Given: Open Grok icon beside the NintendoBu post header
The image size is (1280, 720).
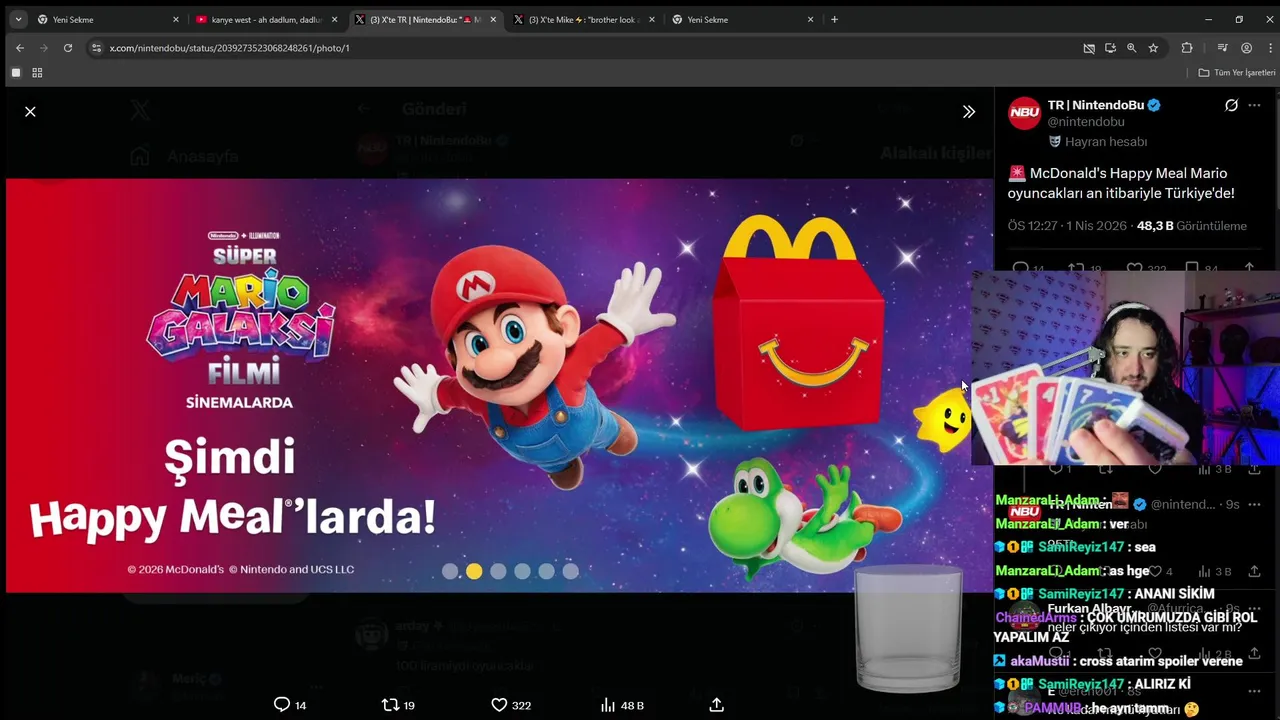Looking at the screenshot, I should (x=1231, y=105).
